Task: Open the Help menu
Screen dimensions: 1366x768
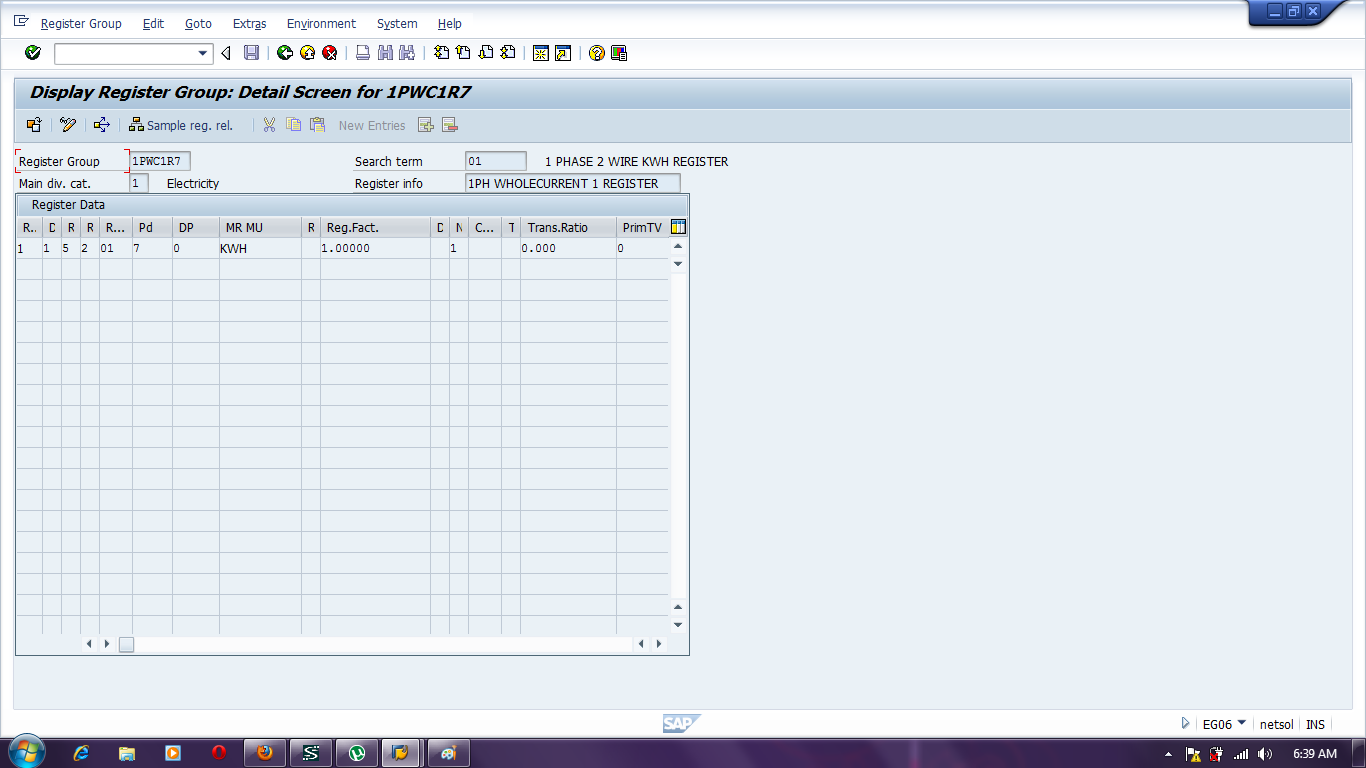Action: click(450, 23)
